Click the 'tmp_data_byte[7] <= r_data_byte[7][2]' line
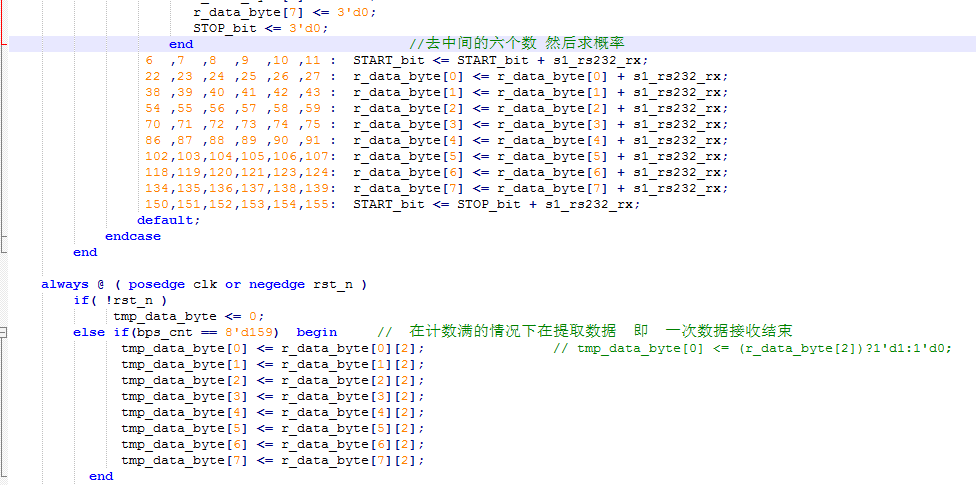Image resolution: width=976 pixels, height=485 pixels. [273, 460]
